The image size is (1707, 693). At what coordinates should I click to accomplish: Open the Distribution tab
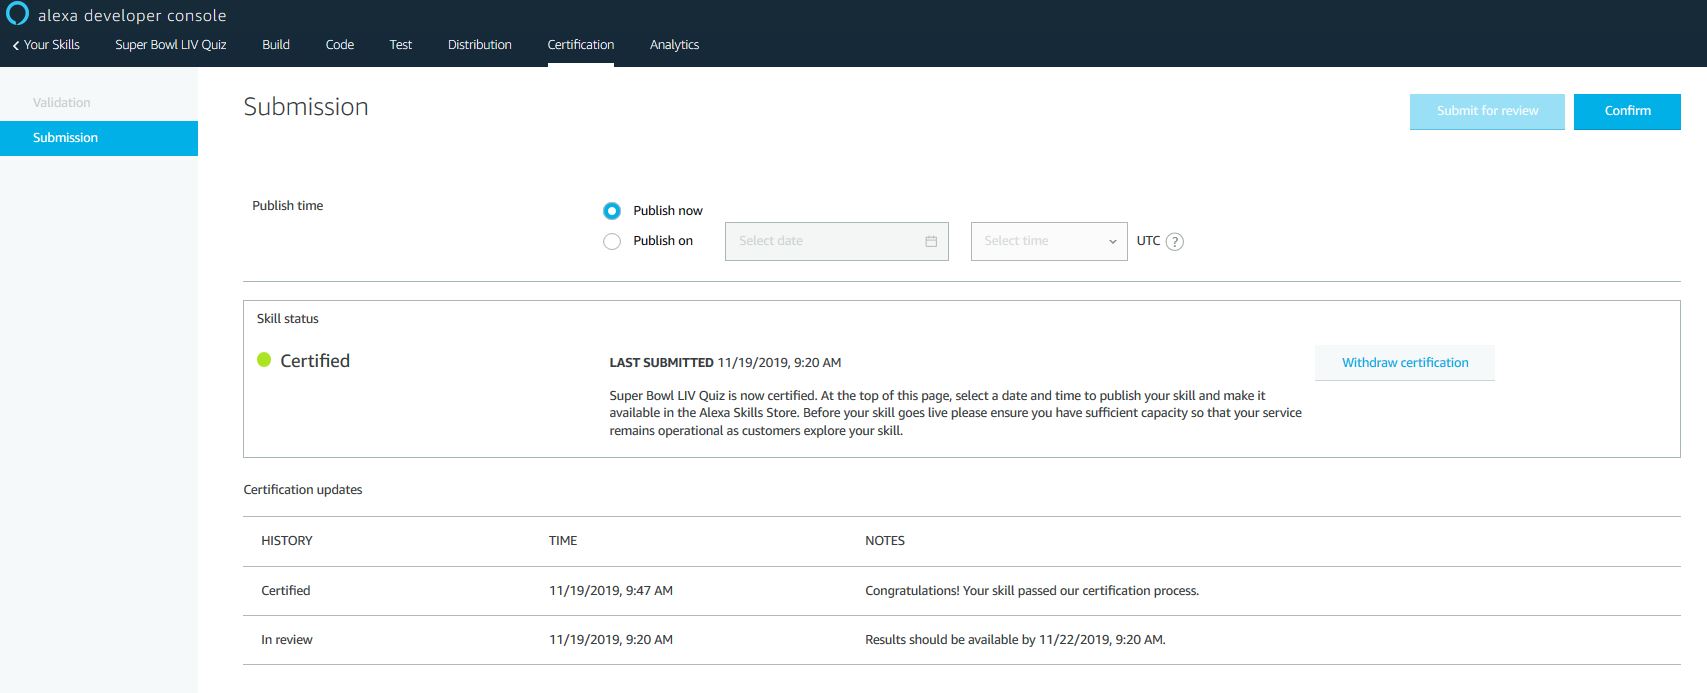click(480, 45)
